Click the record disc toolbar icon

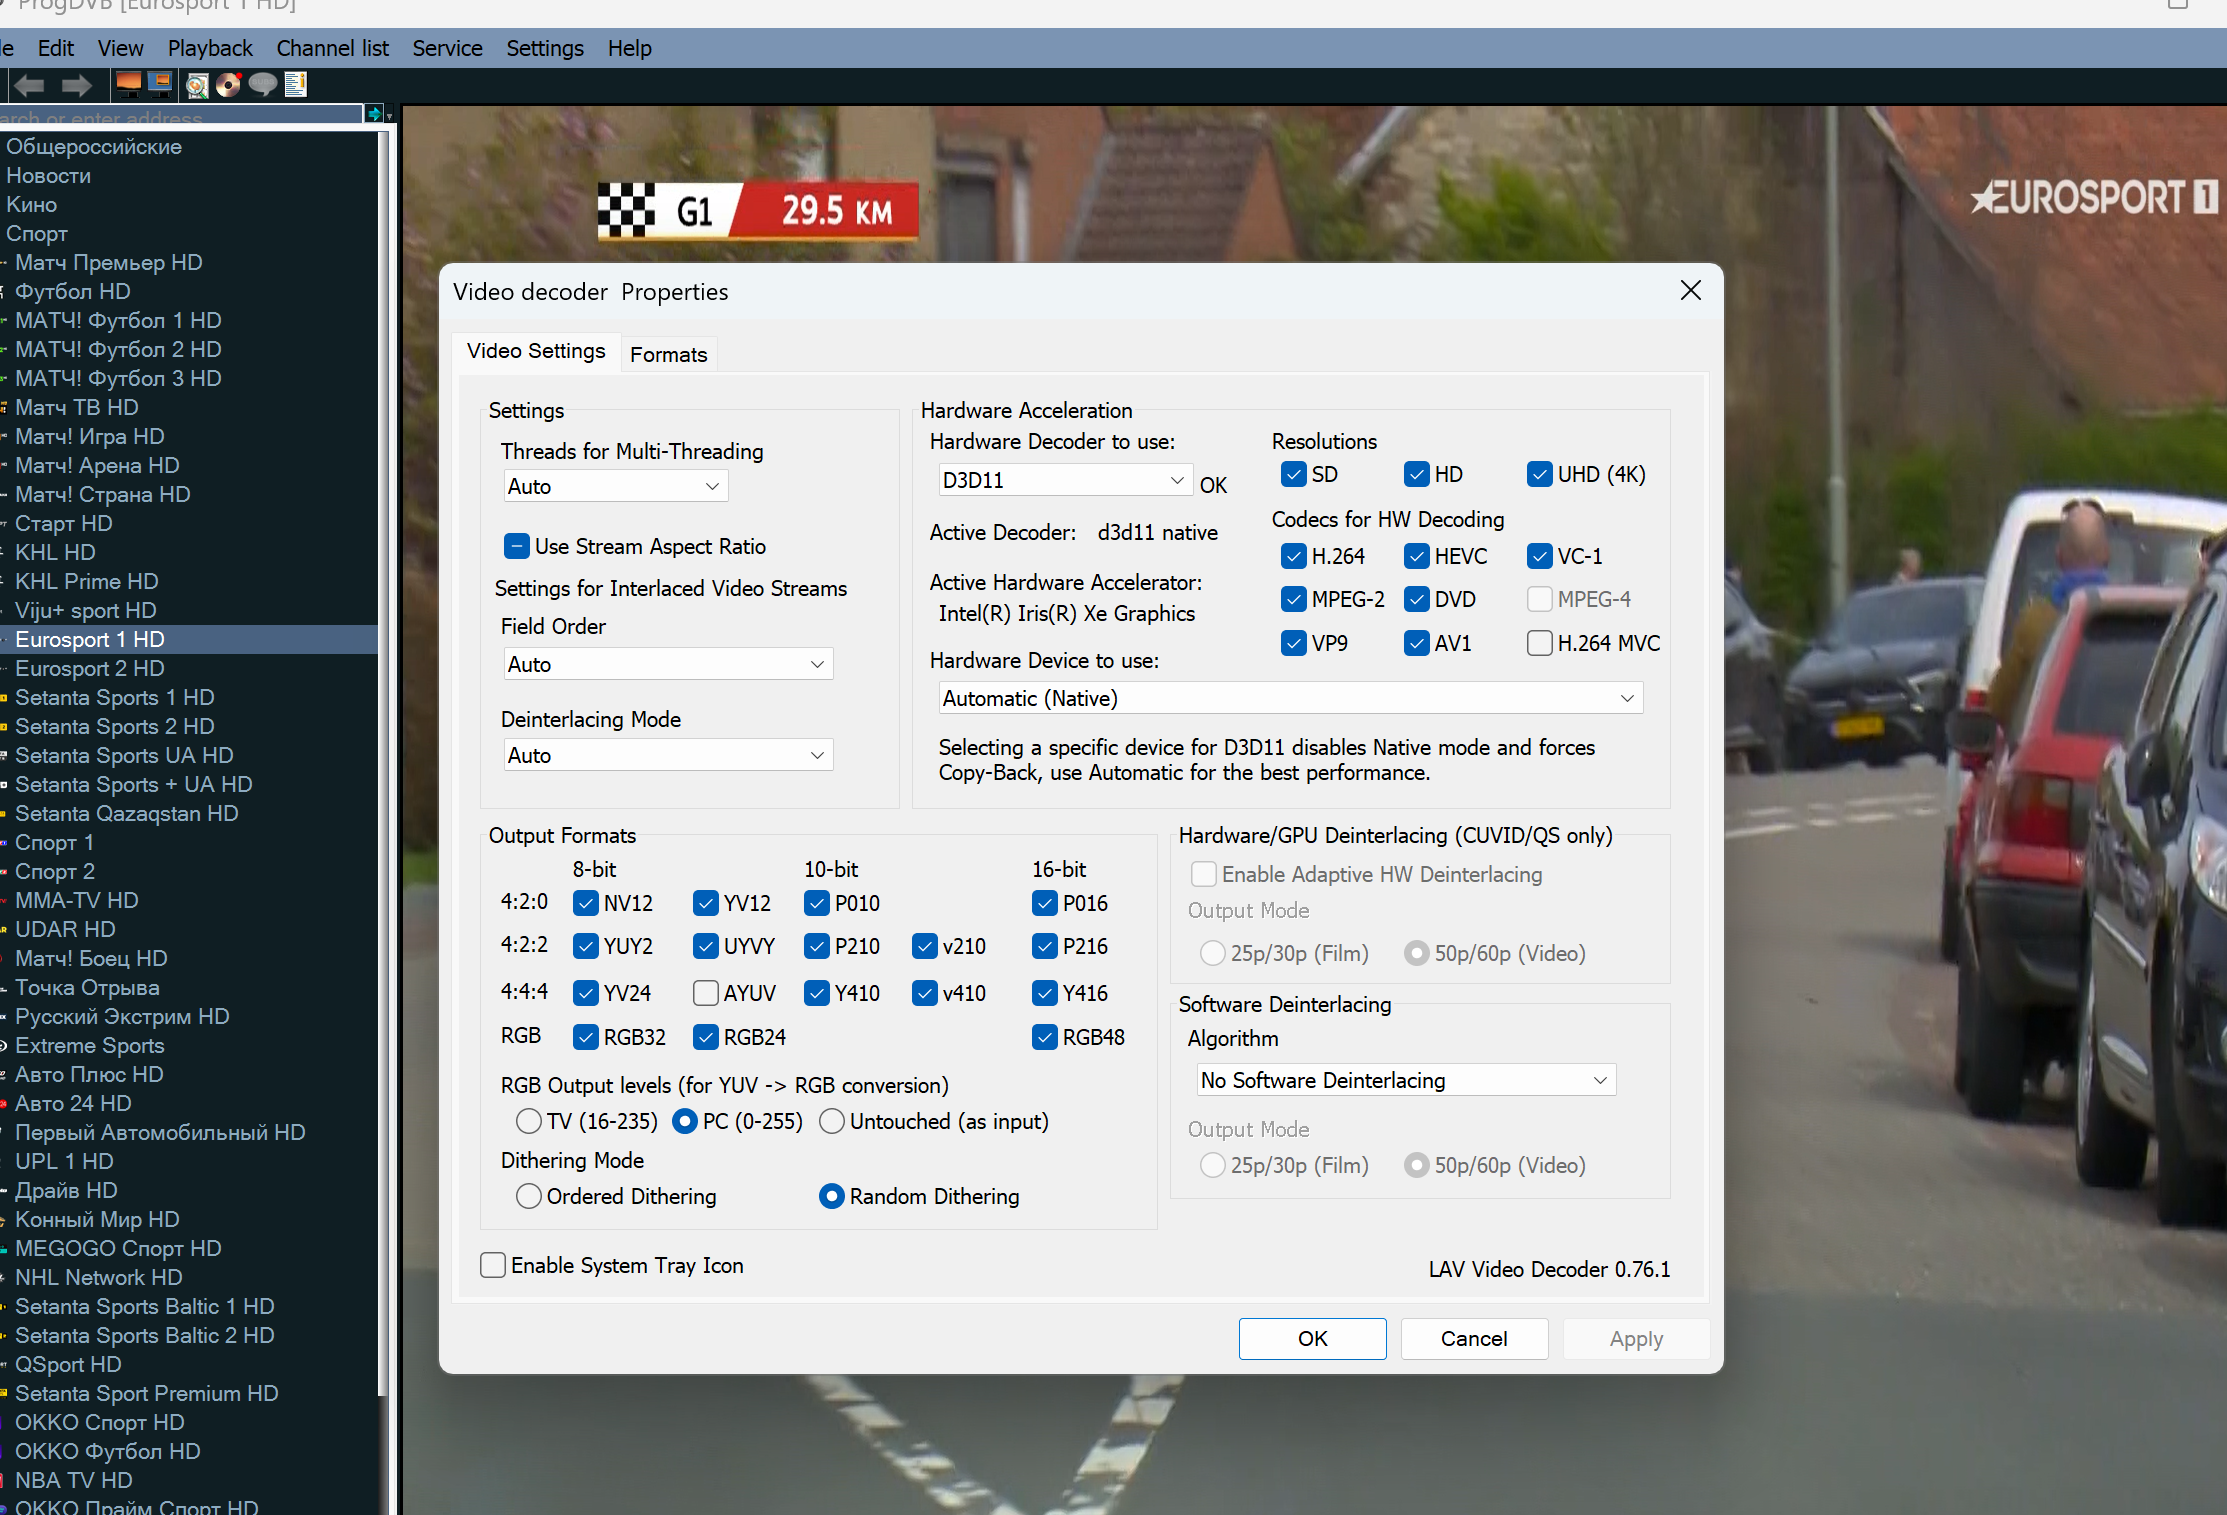(x=229, y=85)
